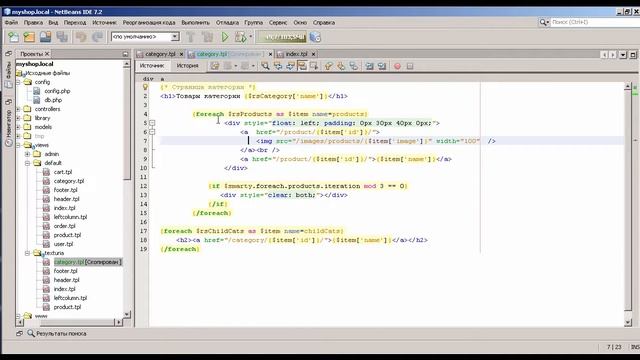Open the editor tab list dropdown
Image resolution: width=640 pixels, height=360 pixels.
(x=623, y=54)
